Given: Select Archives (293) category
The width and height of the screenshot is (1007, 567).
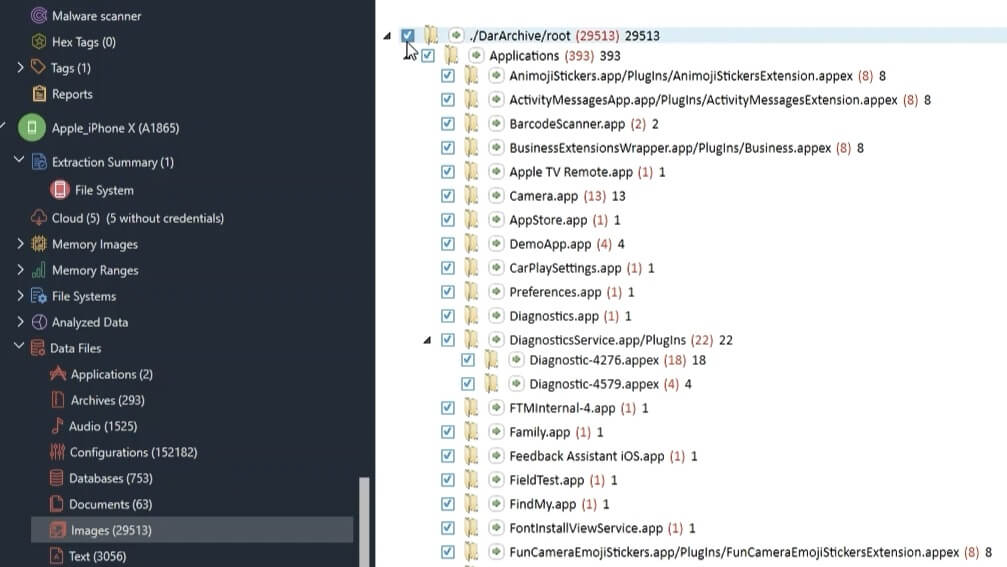Looking at the screenshot, I should (107, 400).
